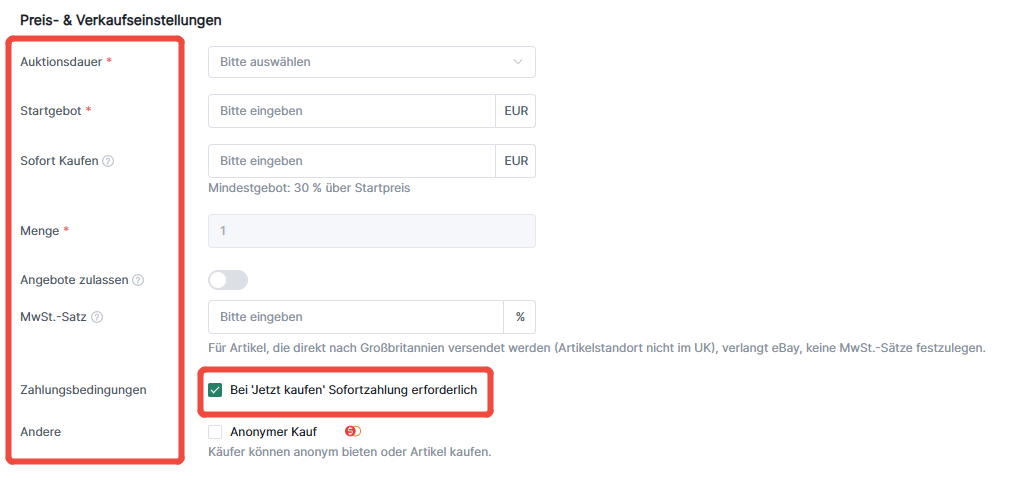Click the percent sign suffix of MwSt.-Satz

520,317
